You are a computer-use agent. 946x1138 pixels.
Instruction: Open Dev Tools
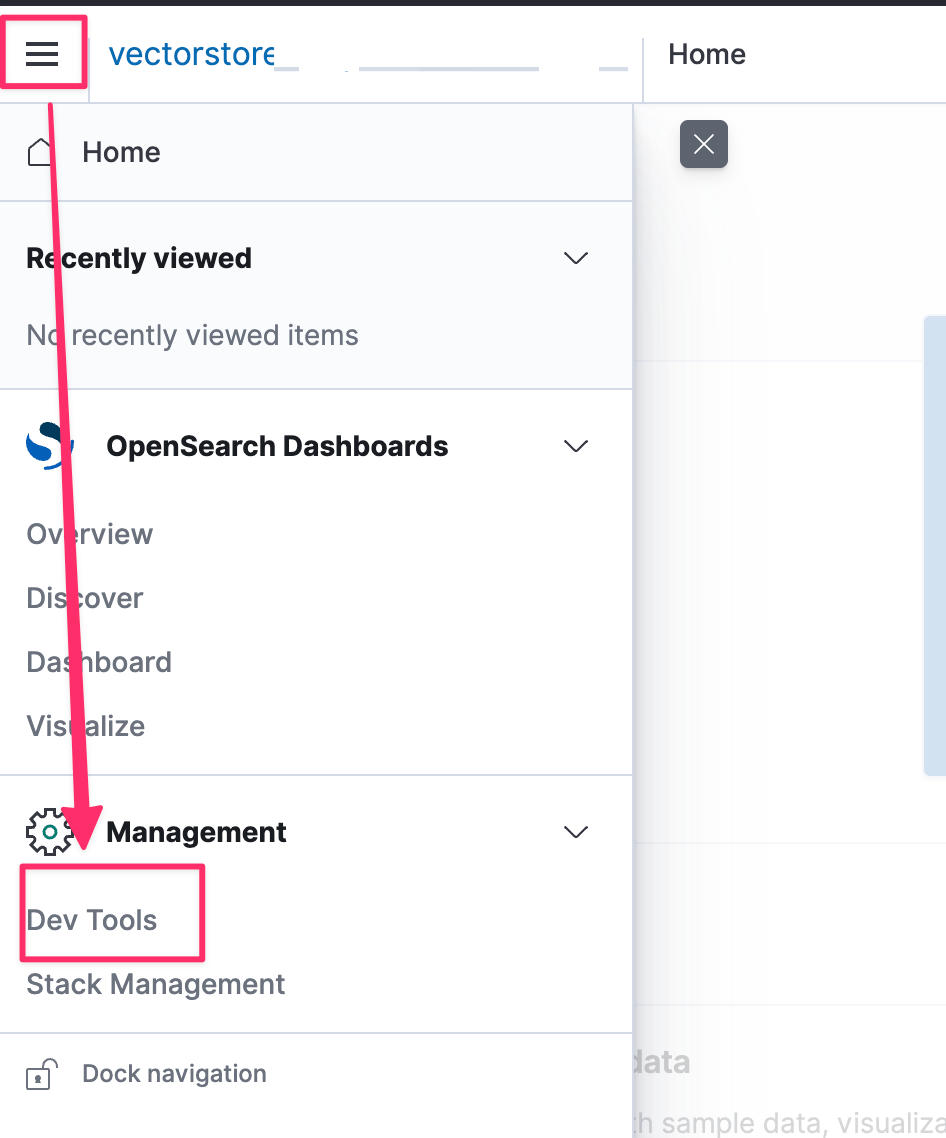click(x=92, y=920)
